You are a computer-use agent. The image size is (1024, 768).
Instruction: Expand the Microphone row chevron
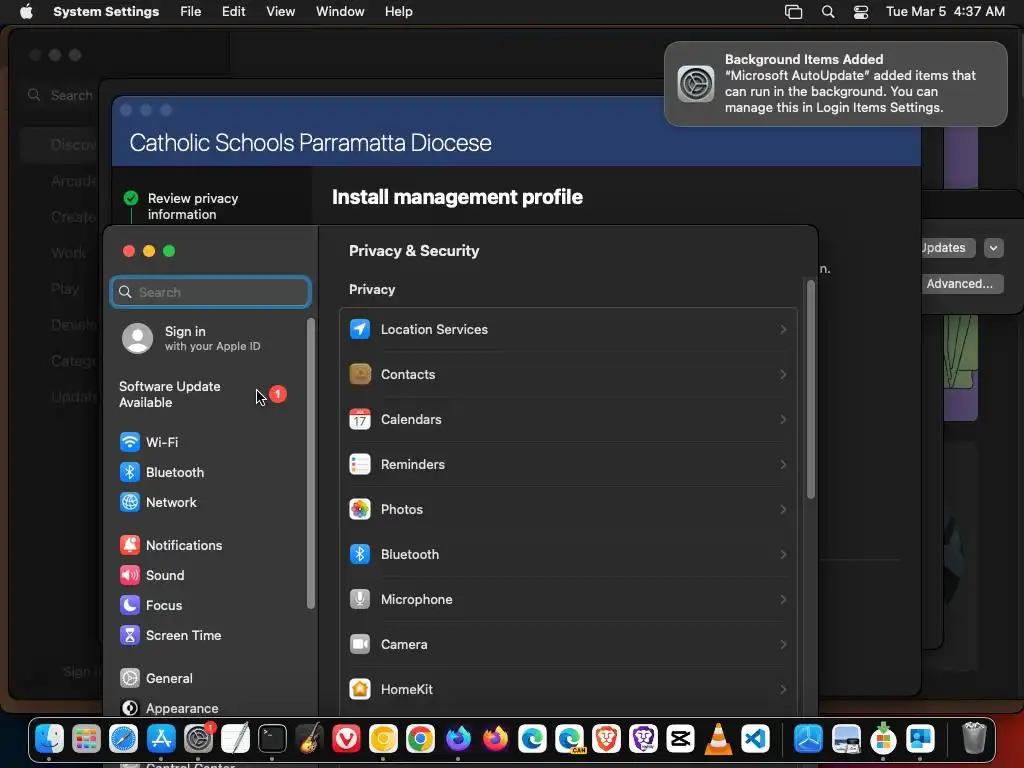click(x=782, y=600)
